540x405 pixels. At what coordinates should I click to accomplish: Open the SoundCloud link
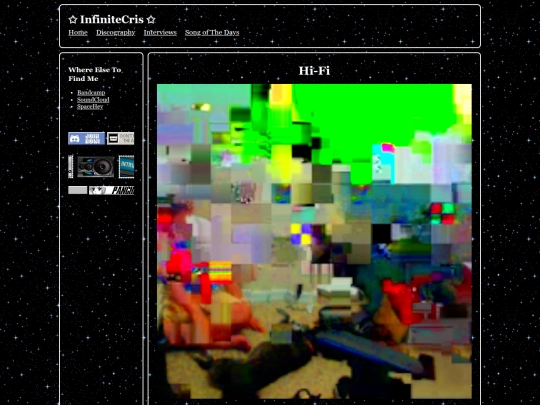coord(93,100)
